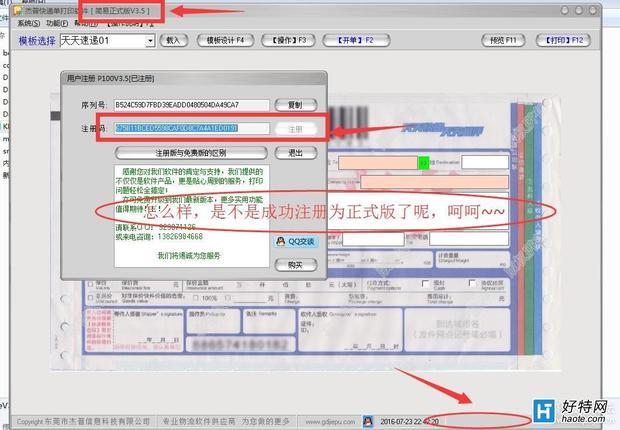The width and height of the screenshot is (620, 430).
Task: Click the application icon in the title bar
Action: [18, 10]
